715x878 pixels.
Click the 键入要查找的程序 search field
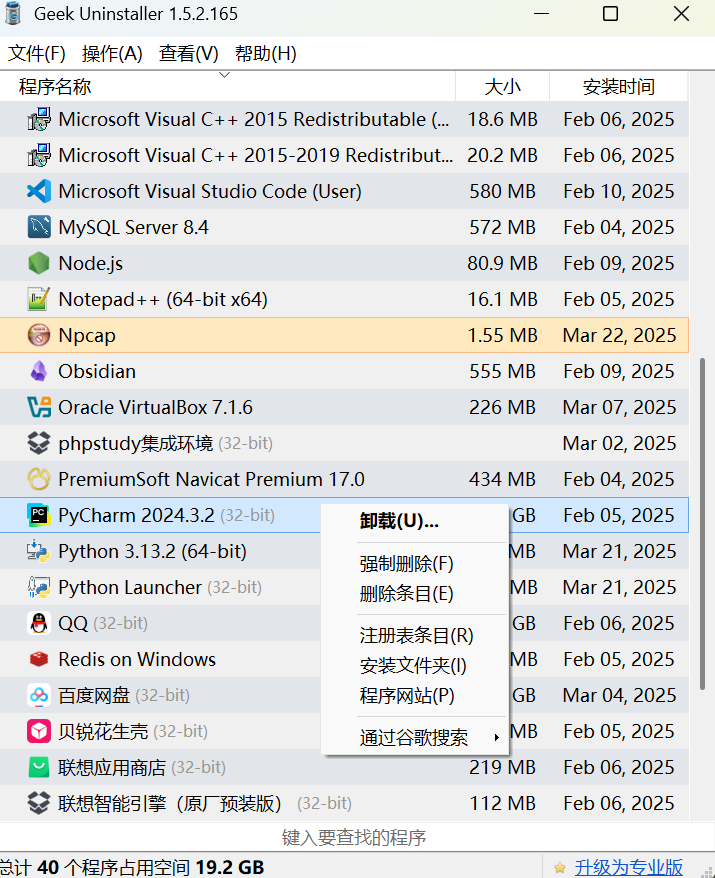point(354,838)
